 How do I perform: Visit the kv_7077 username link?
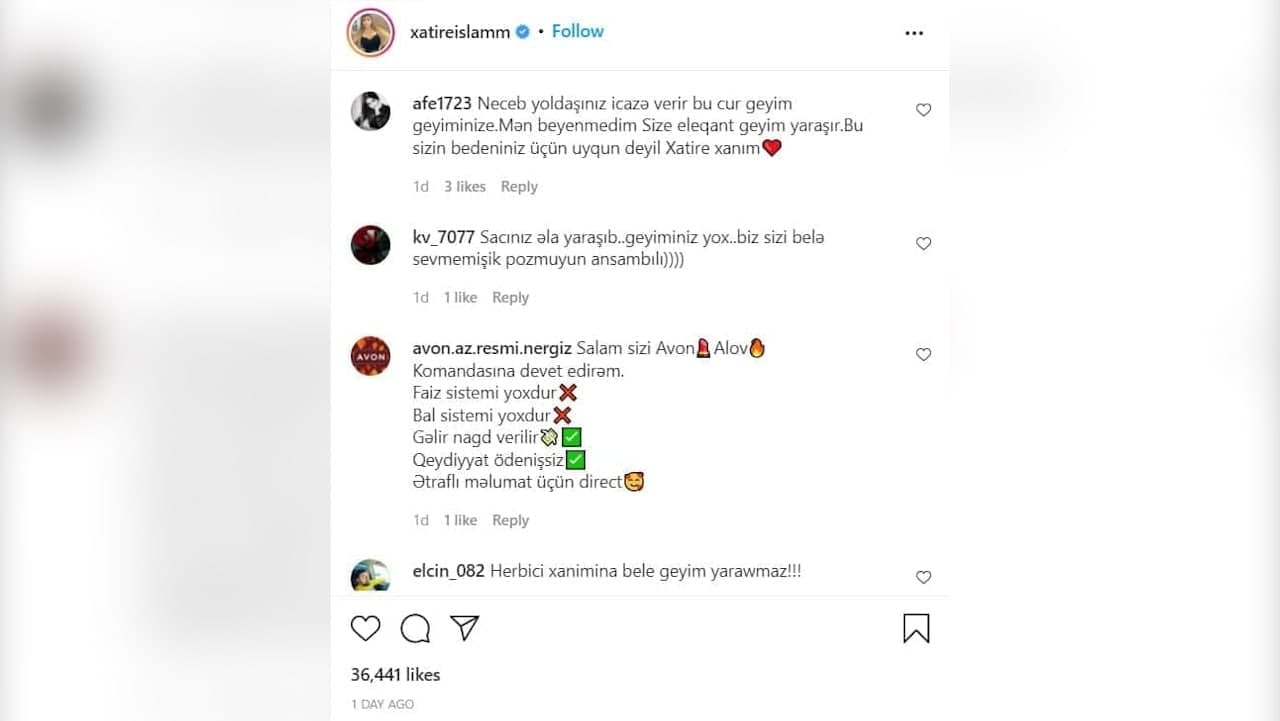(x=443, y=238)
